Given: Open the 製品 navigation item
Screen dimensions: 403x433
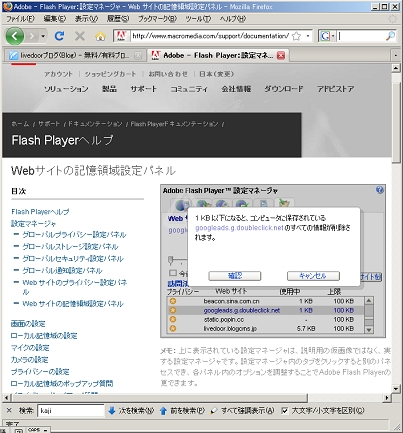Looking at the screenshot, I should (109, 89).
